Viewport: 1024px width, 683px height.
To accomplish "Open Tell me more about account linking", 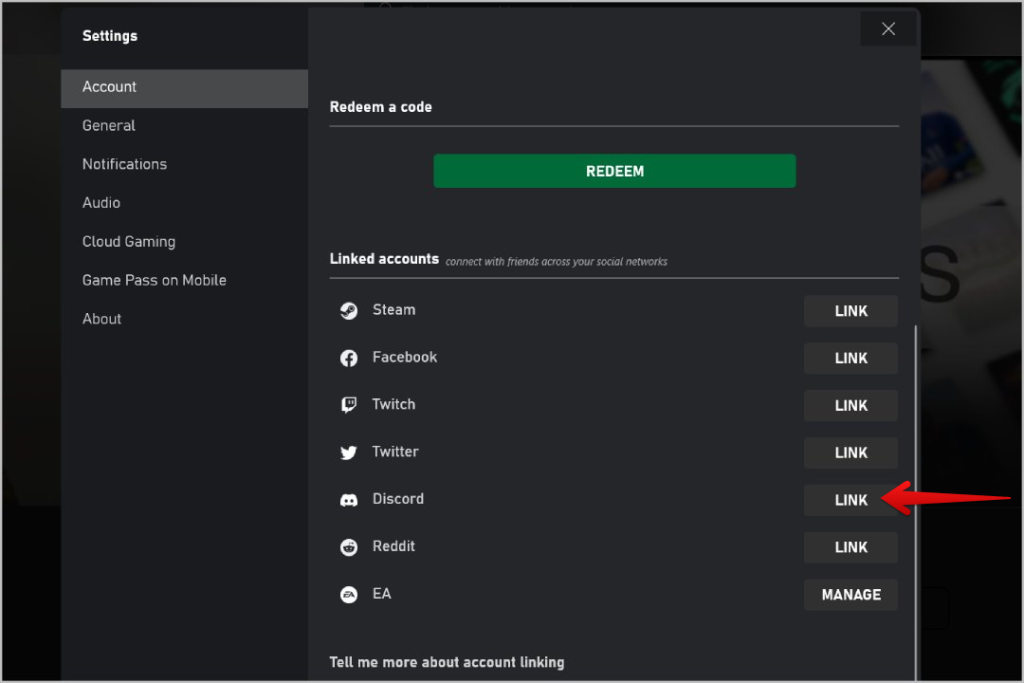I will click(x=447, y=662).
